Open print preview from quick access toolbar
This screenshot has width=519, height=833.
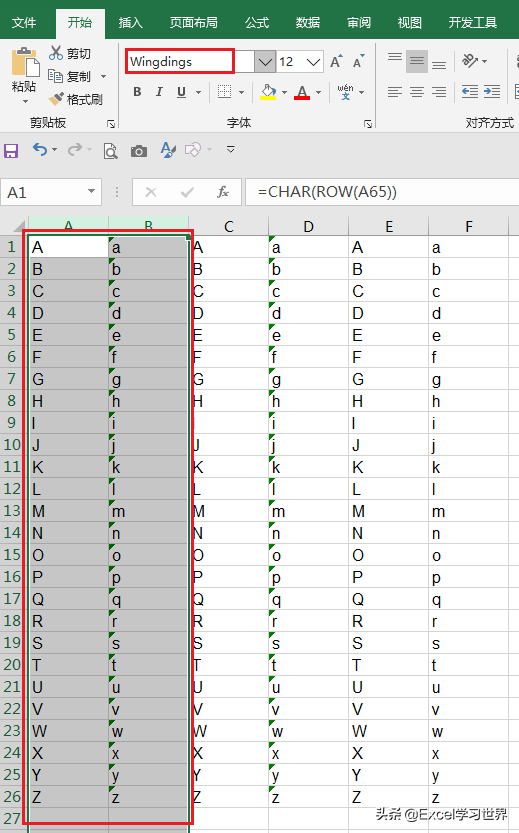click(110, 151)
